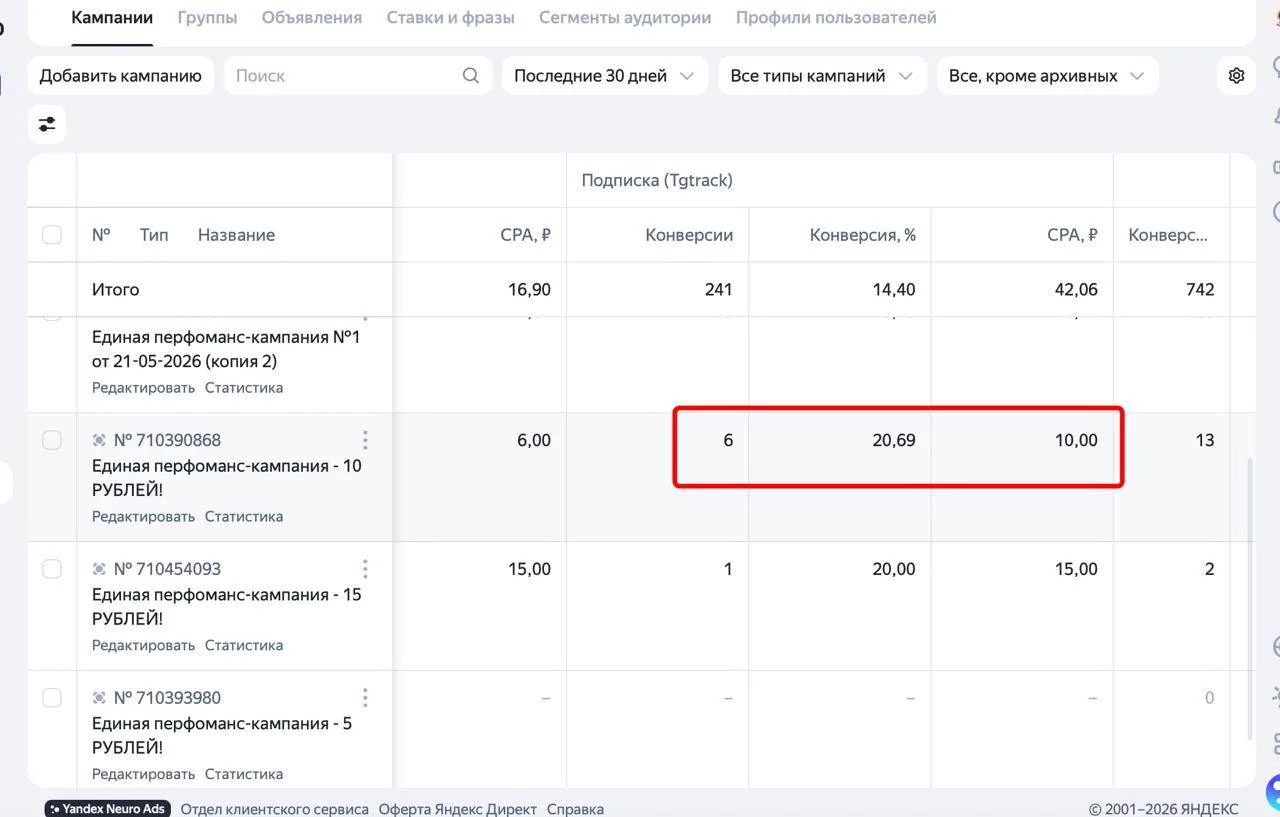This screenshot has height=817, width=1280.
Task: Click the 15,00 CPA cell in first CPA column
Action: click(x=529, y=569)
